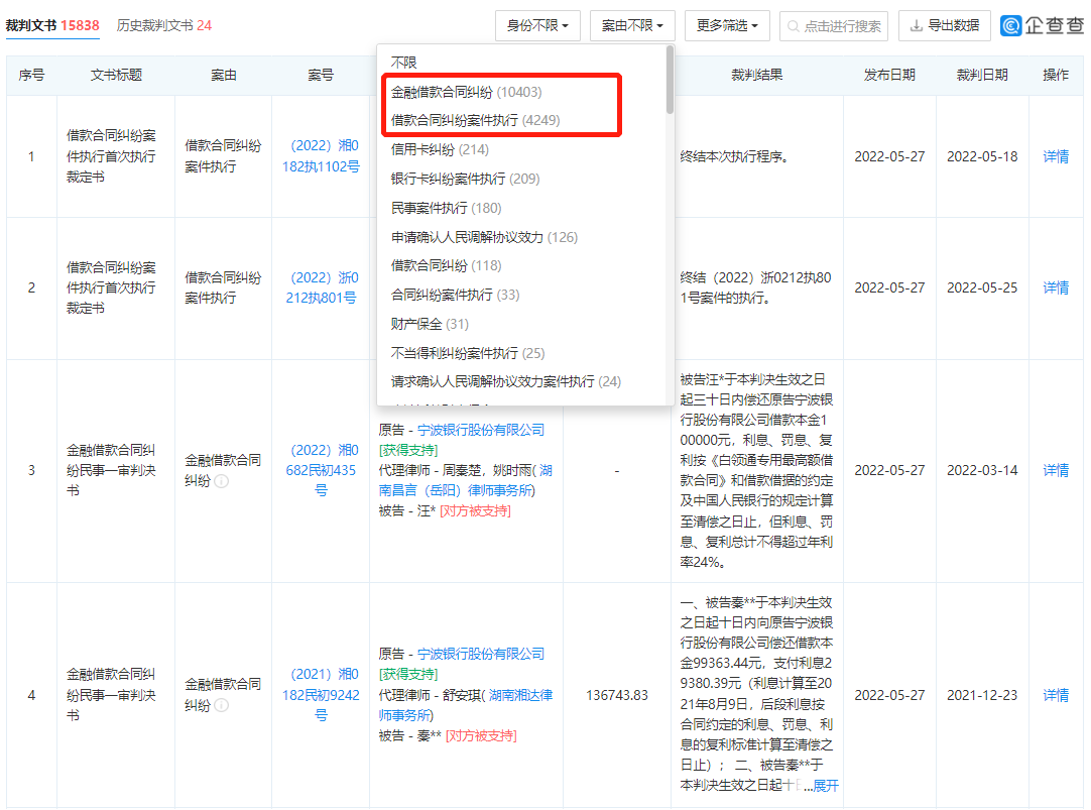
Task: Open the 身份不限 dropdown
Action: [x=537, y=26]
